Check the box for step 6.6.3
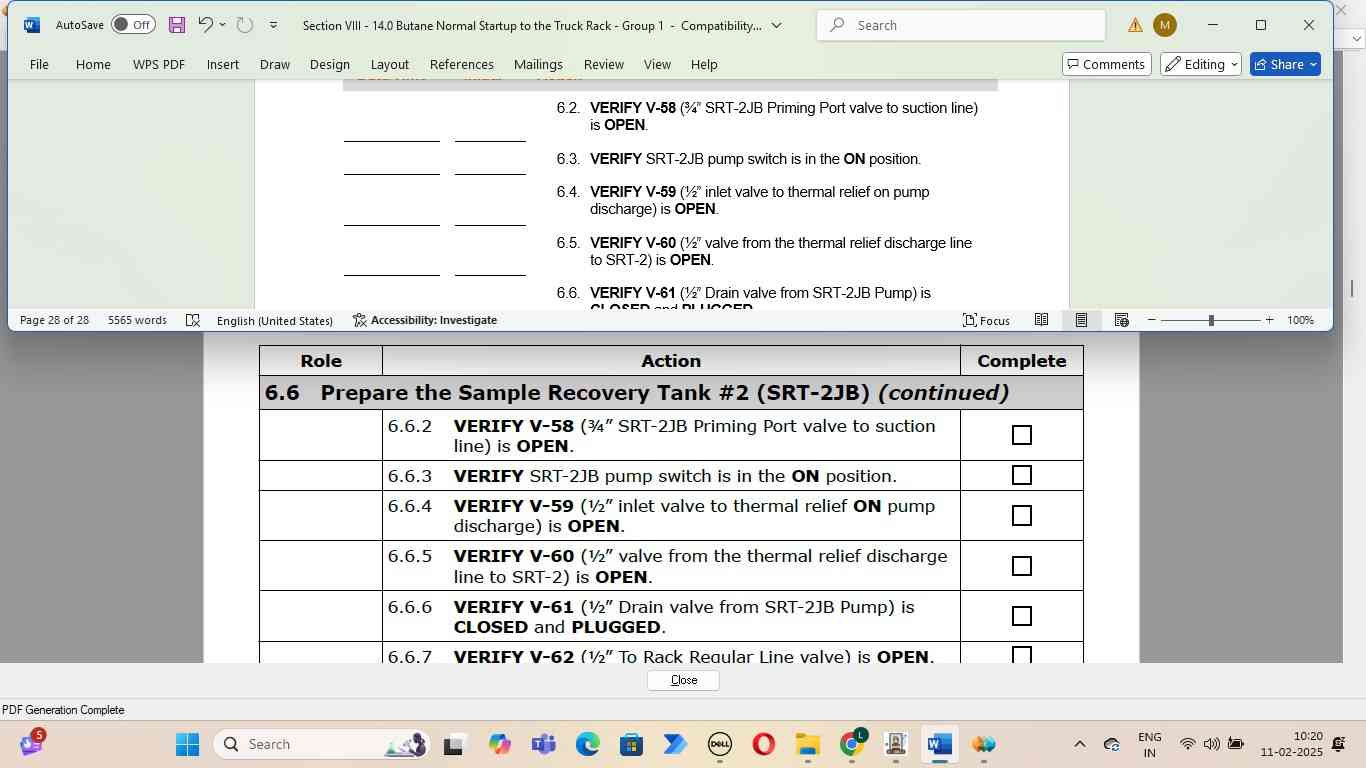This screenshot has height=768, width=1366. coord(1021,475)
